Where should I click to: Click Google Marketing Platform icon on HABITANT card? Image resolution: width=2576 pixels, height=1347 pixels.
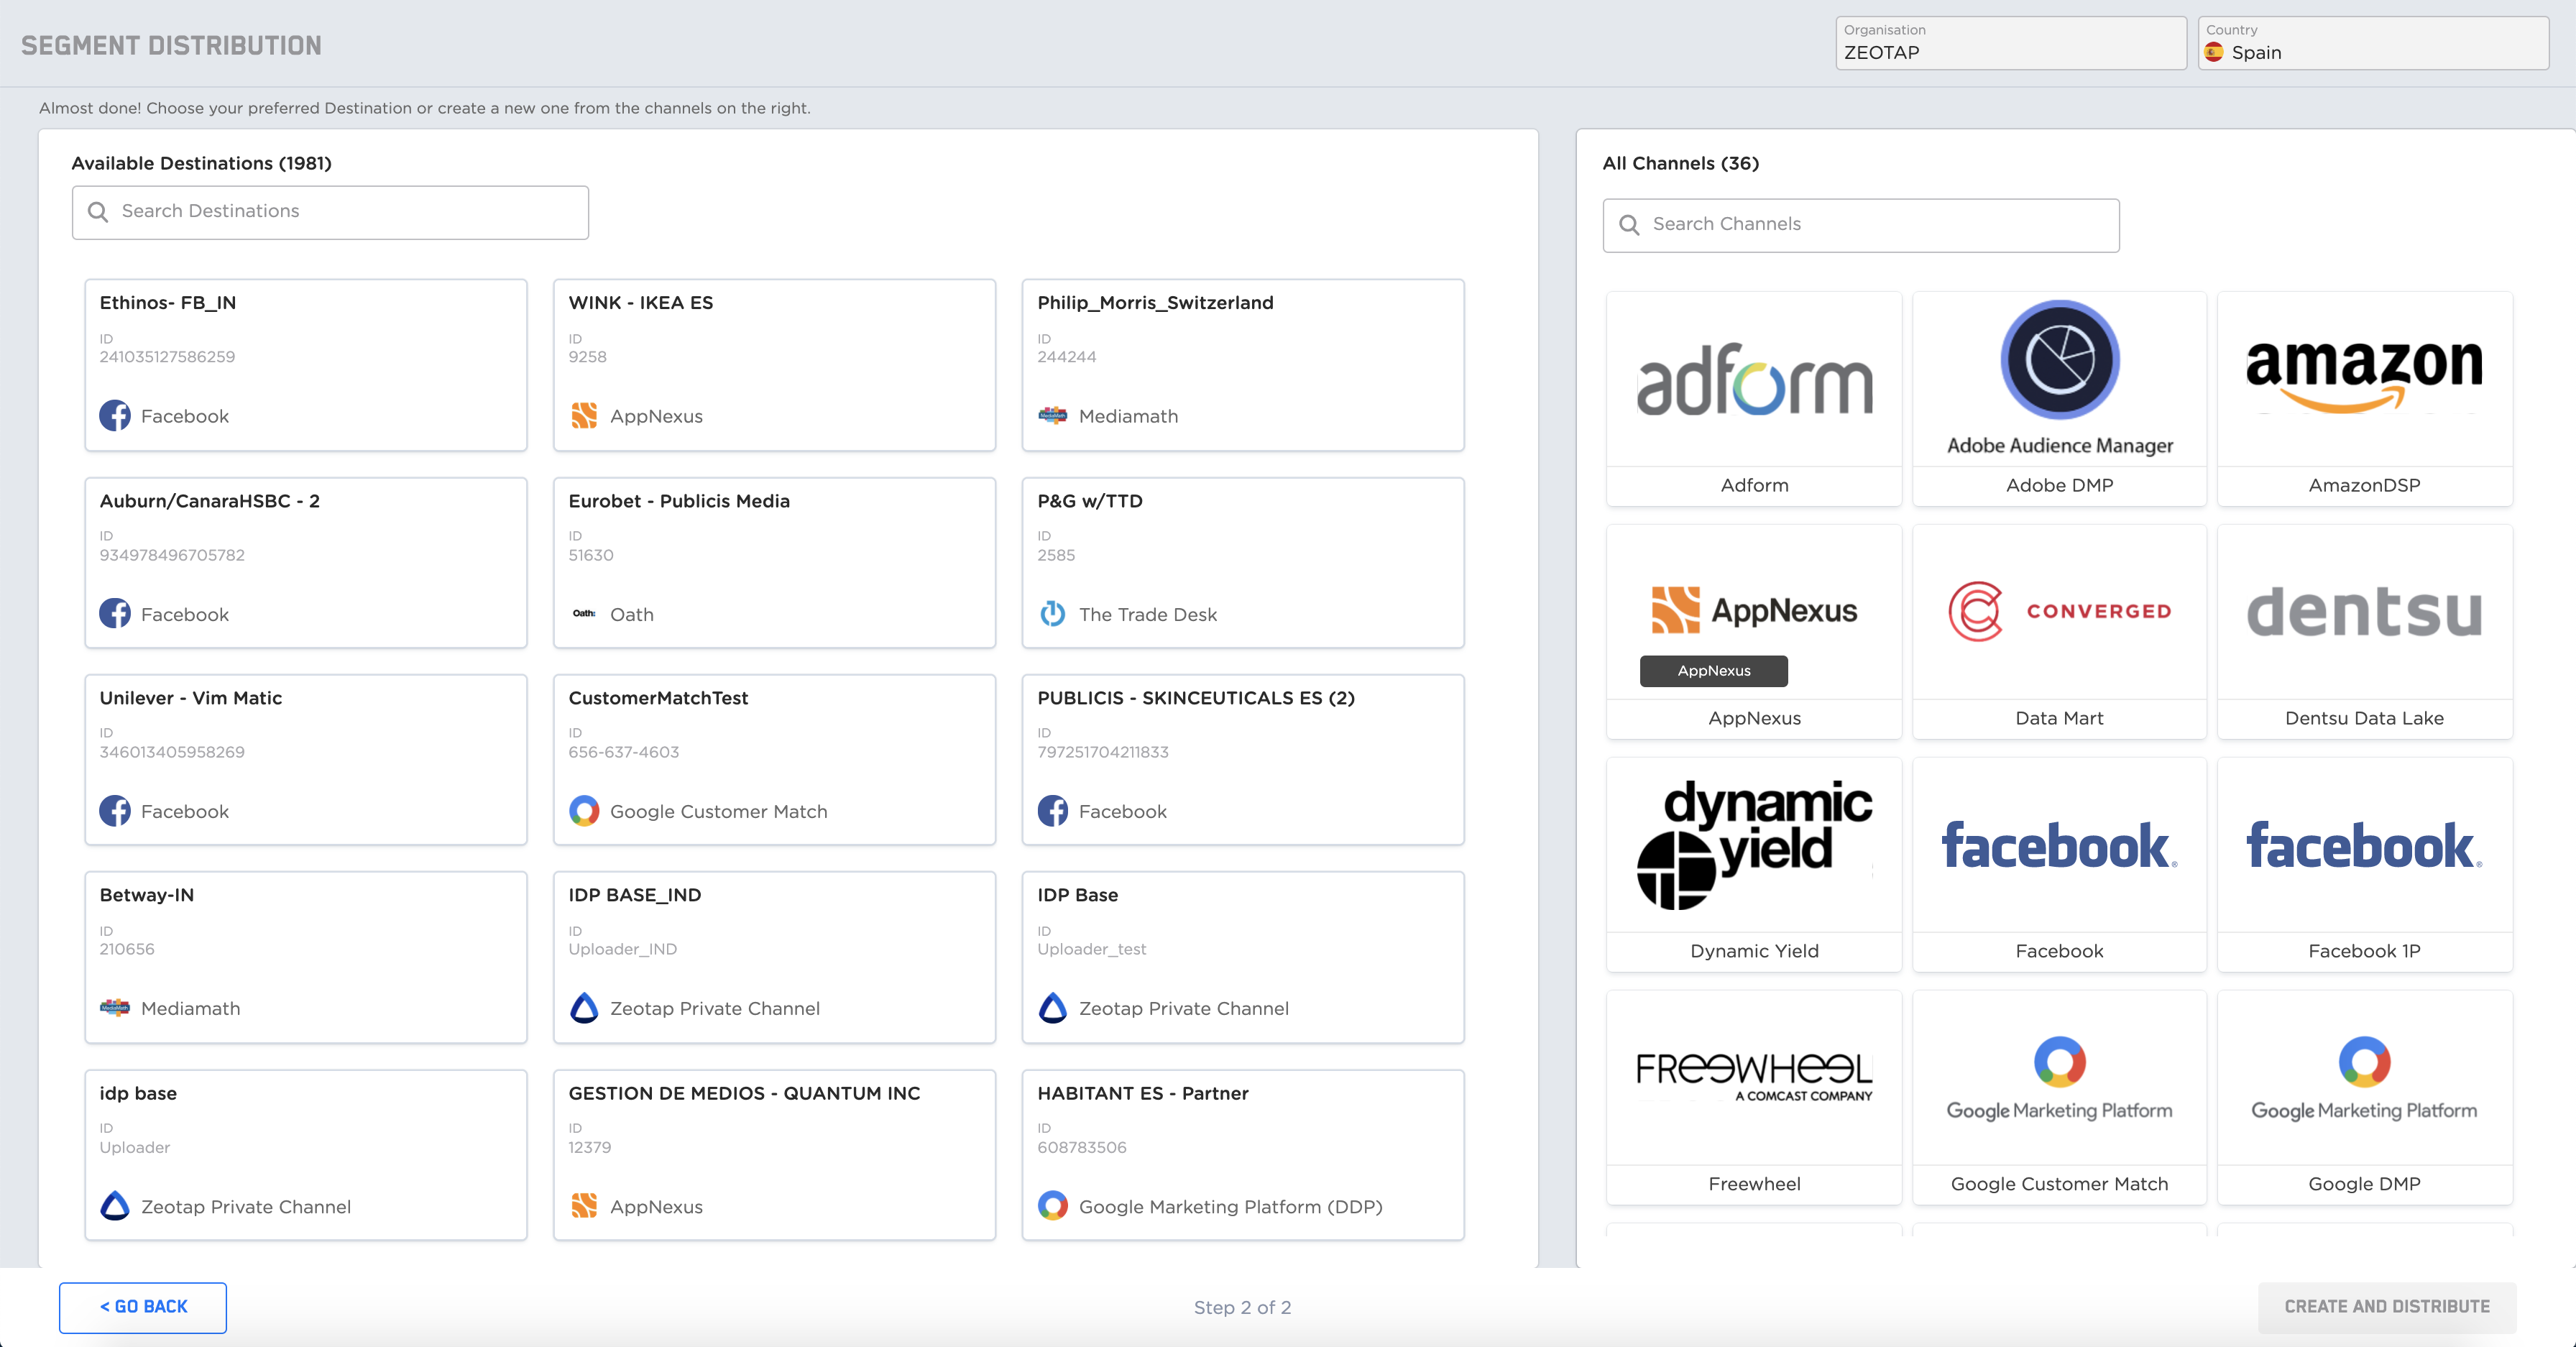point(1054,1207)
